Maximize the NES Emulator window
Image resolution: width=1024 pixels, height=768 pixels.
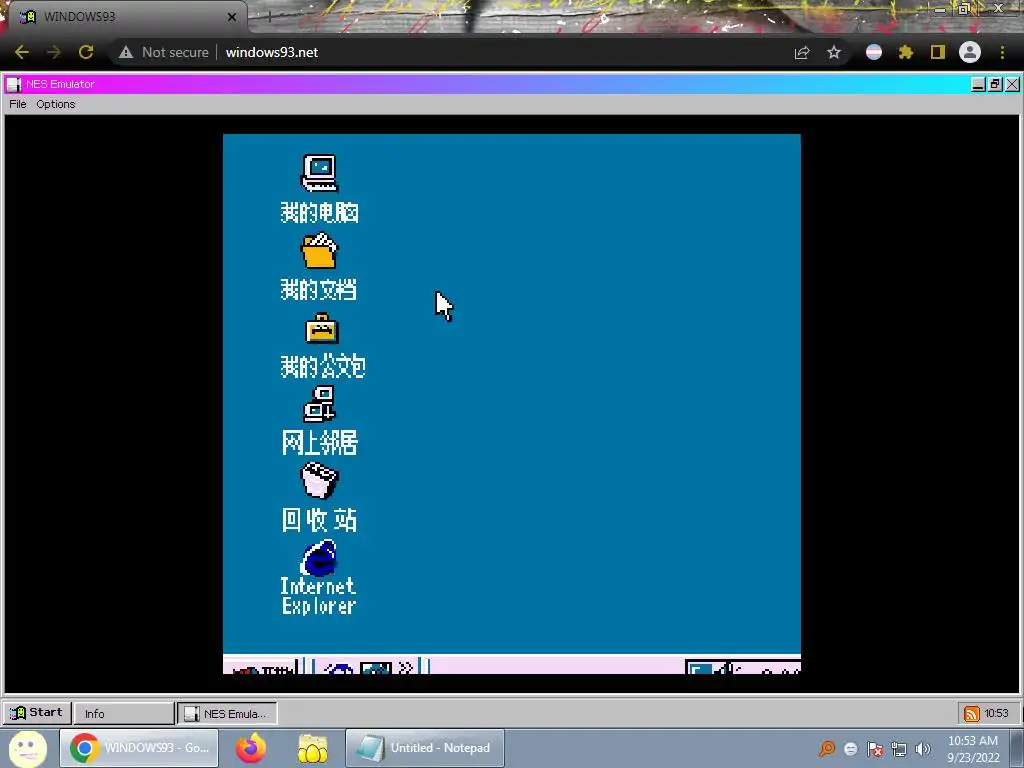pos(995,84)
